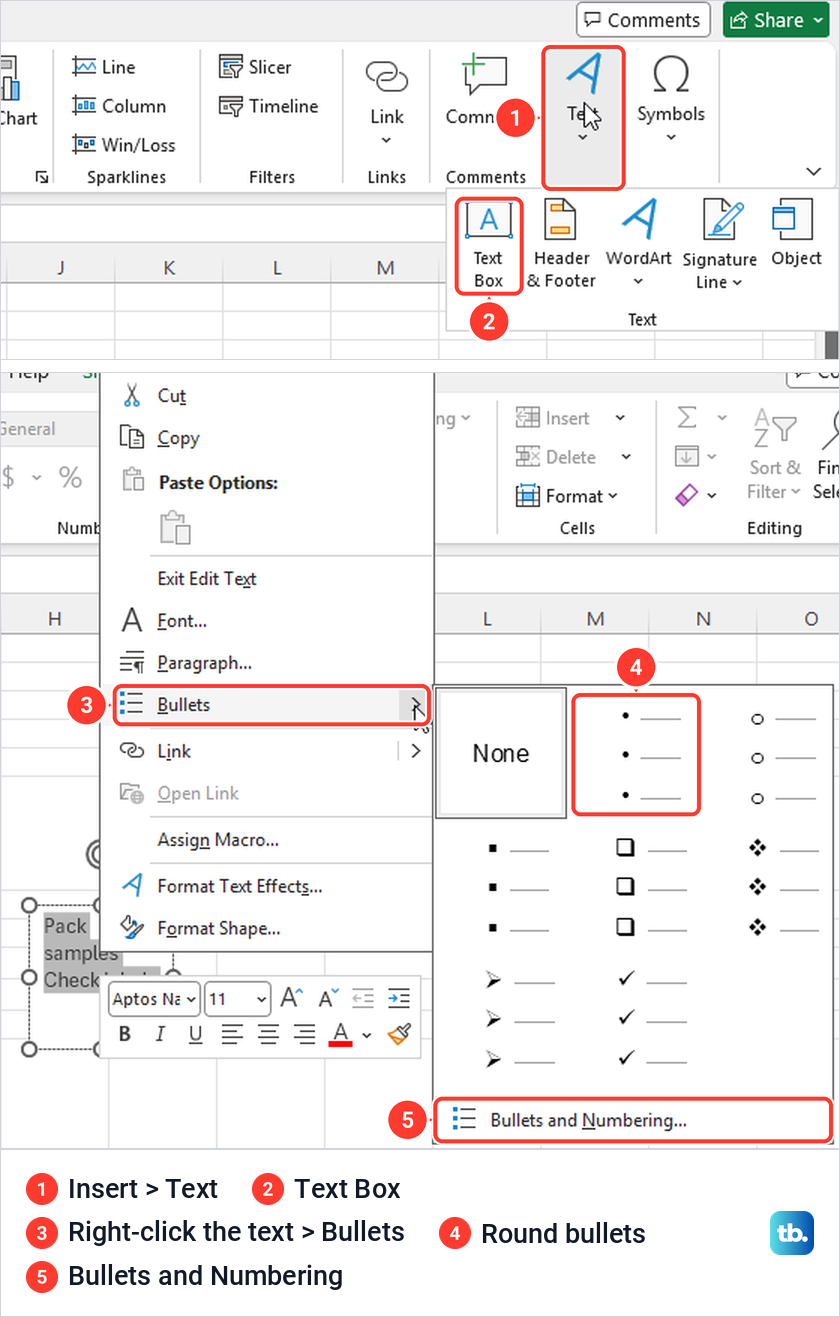Choose Link in context menu
This screenshot has width=840, height=1317.
click(267, 751)
